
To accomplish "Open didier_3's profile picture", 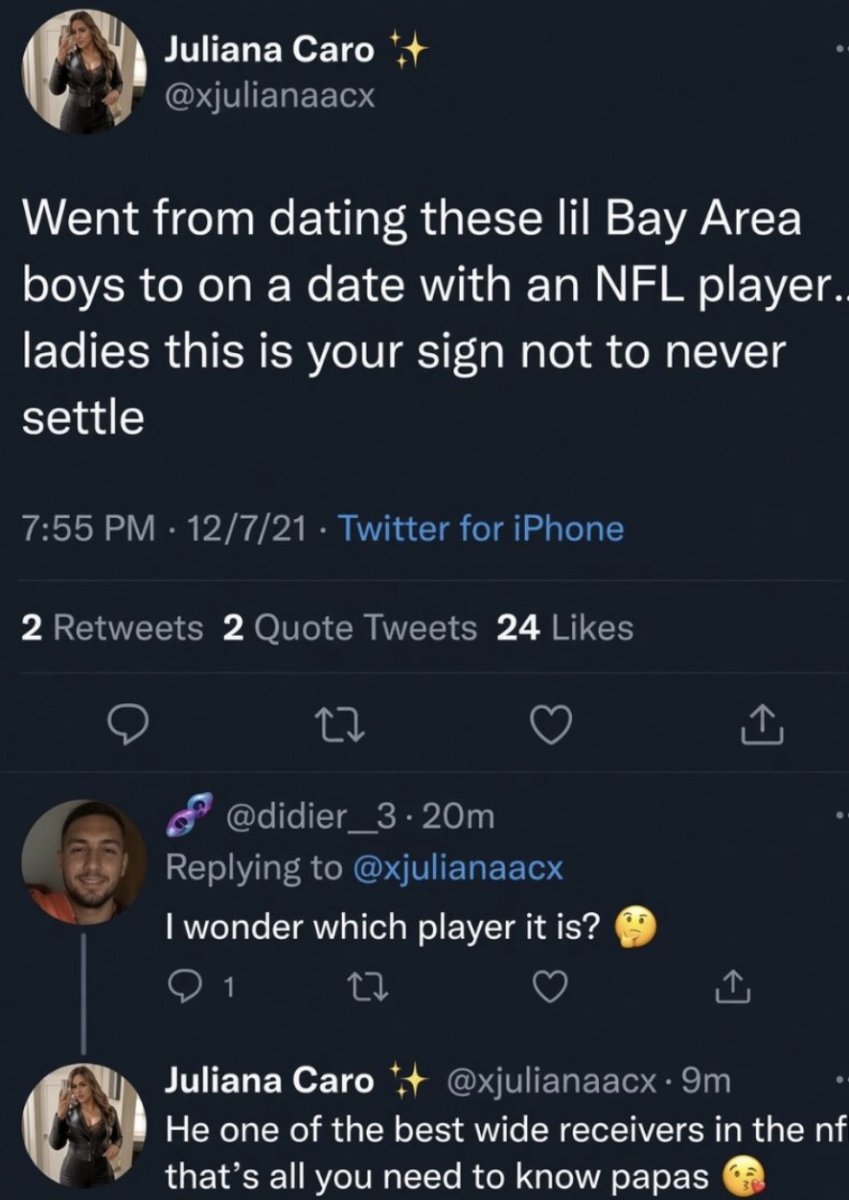I will (85, 861).
